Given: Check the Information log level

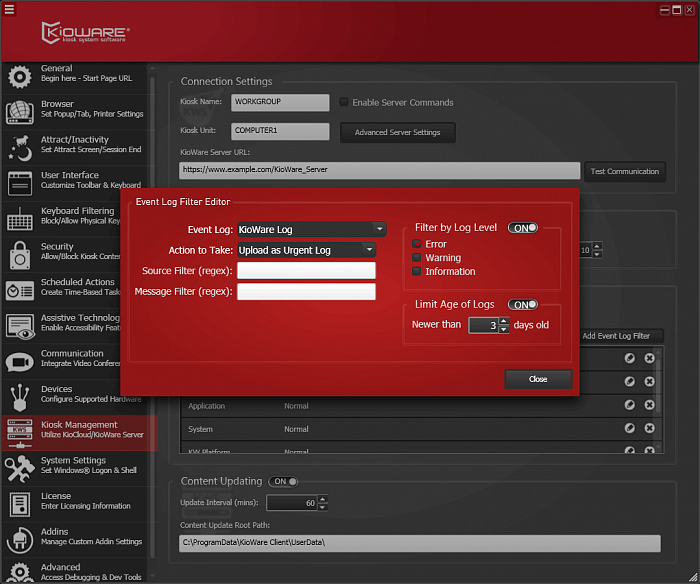Looking at the screenshot, I should 417,271.
